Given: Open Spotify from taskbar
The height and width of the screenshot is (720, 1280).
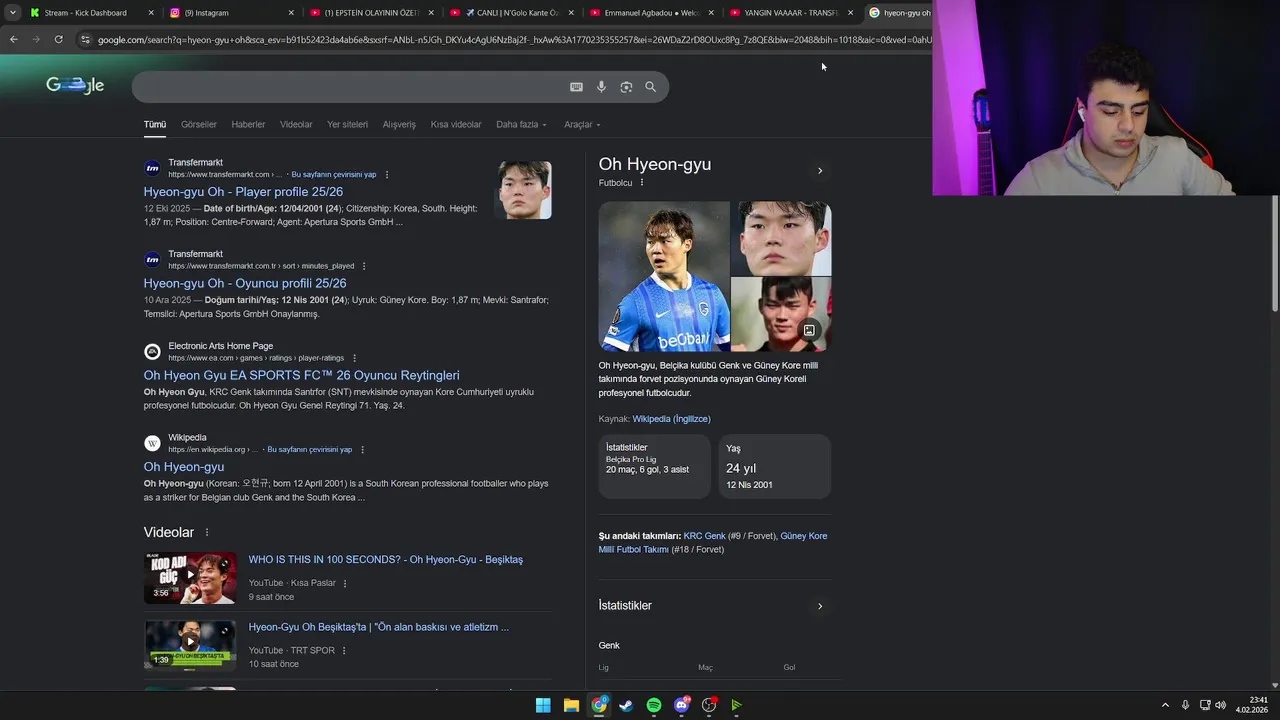Looking at the screenshot, I should tap(654, 705).
